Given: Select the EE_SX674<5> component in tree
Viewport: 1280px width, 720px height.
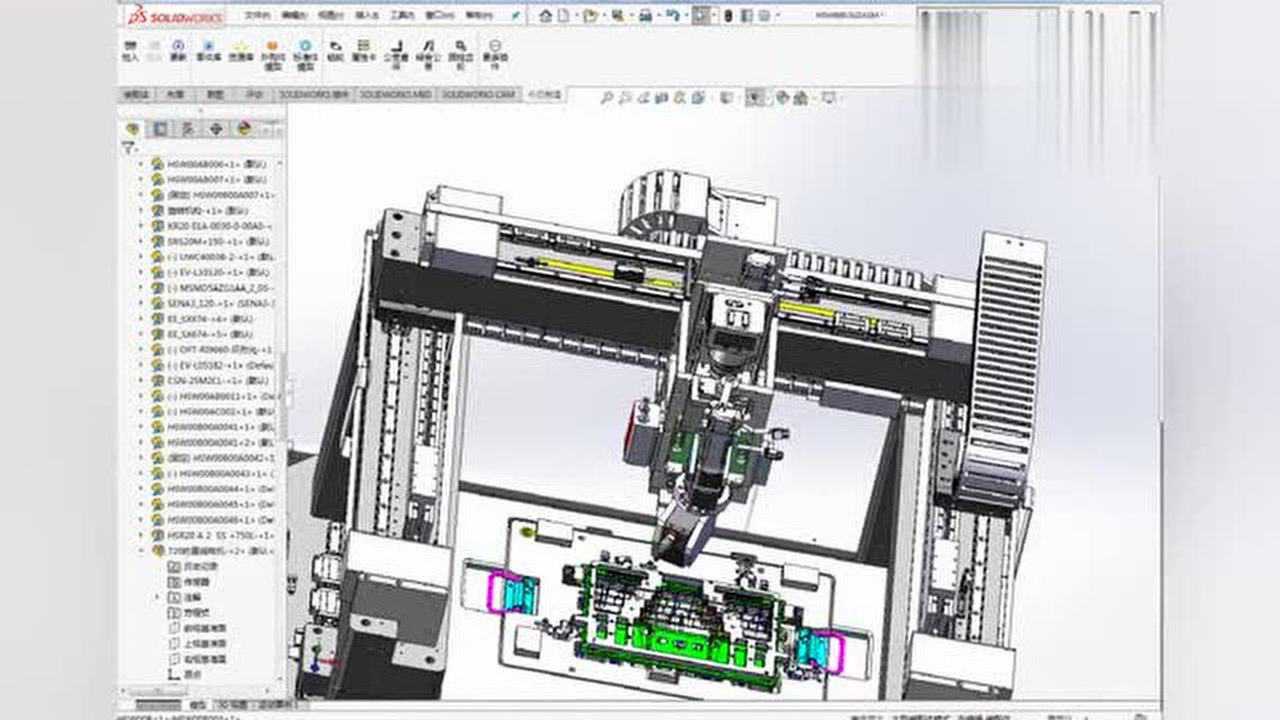Looking at the screenshot, I should tap(202, 334).
